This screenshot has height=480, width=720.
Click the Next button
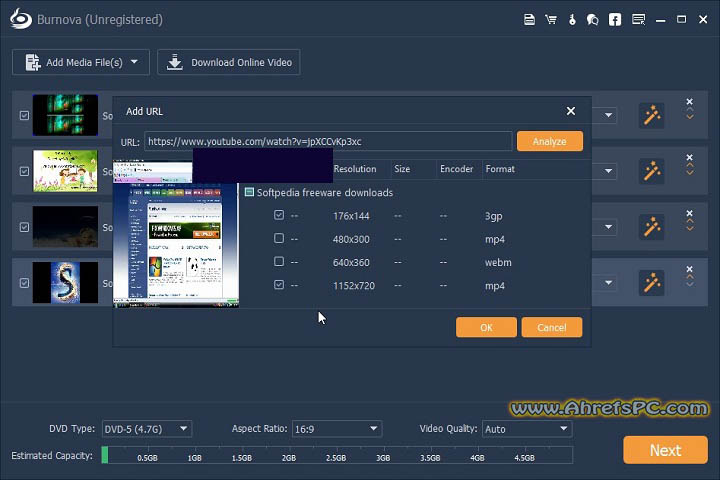tap(665, 450)
